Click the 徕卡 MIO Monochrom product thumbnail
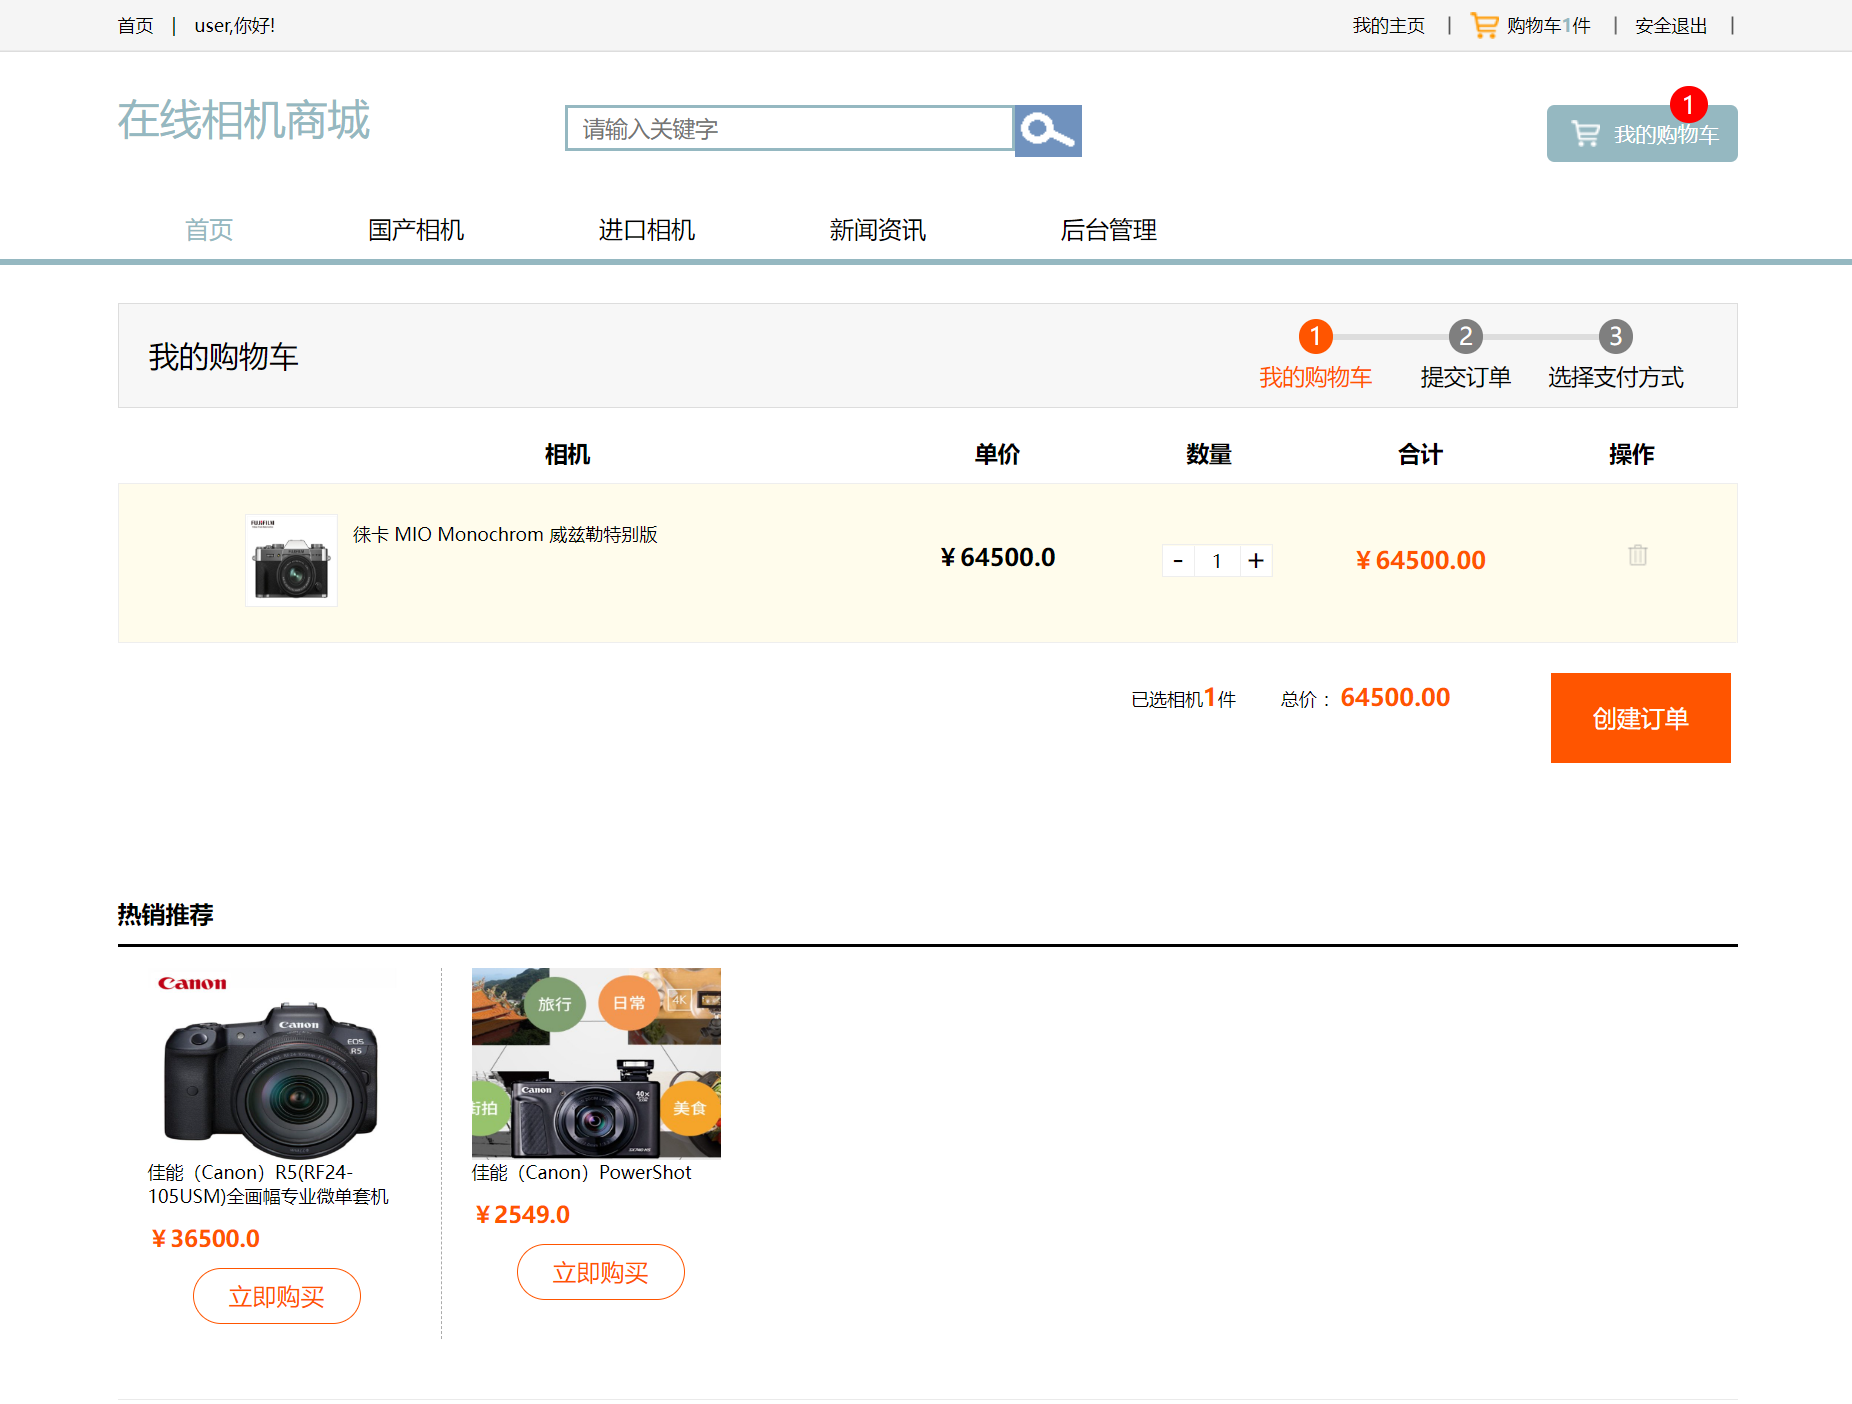 click(x=291, y=560)
